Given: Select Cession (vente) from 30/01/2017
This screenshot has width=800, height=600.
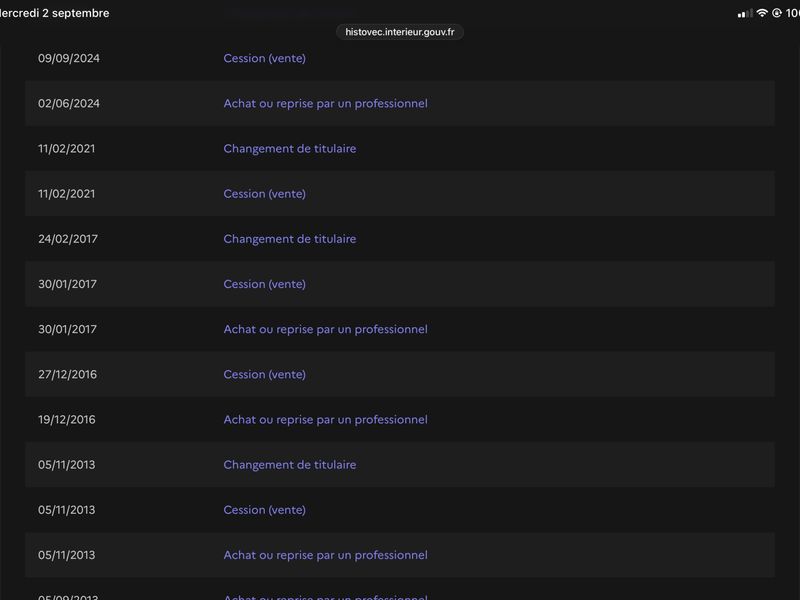Looking at the screenshot, I should coord(264,284).
